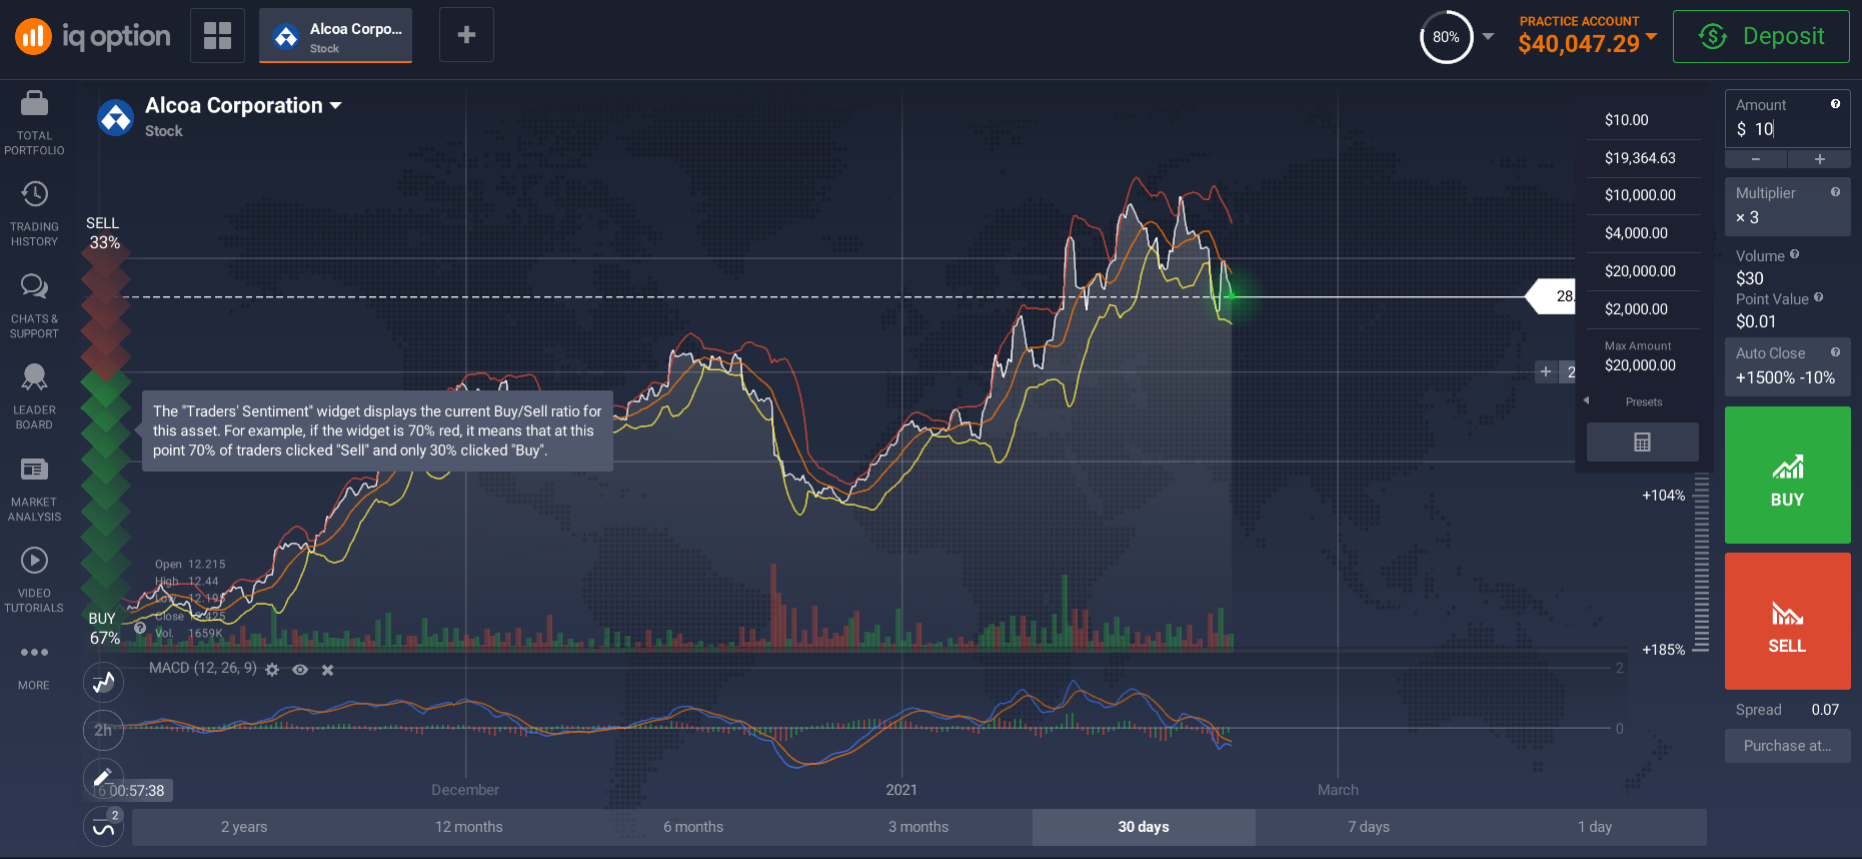
Task: Click the traders' sentiment info icon
Action: 140,628
